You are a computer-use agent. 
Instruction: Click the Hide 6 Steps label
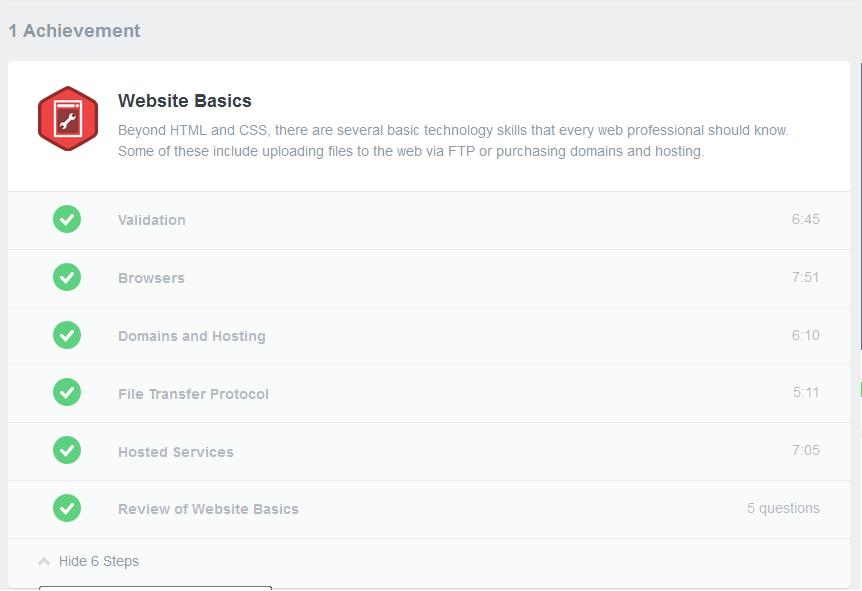[98, 561]
